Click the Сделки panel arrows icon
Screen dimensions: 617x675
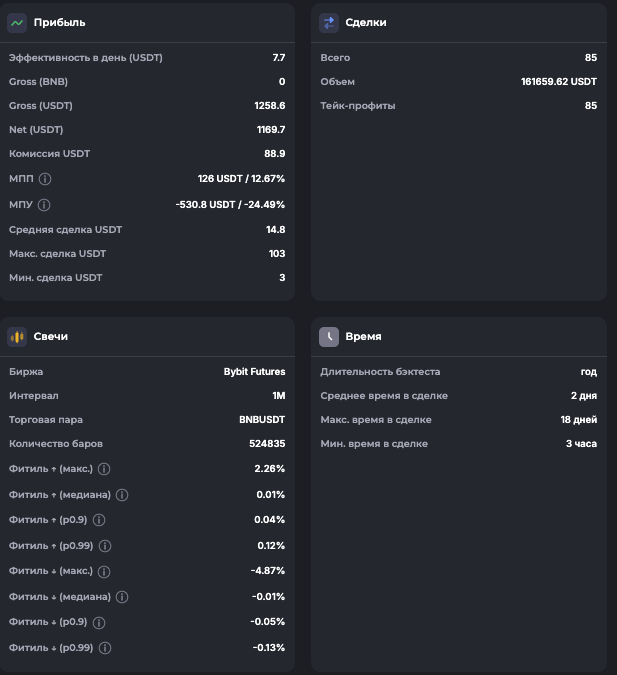(329, 22)
